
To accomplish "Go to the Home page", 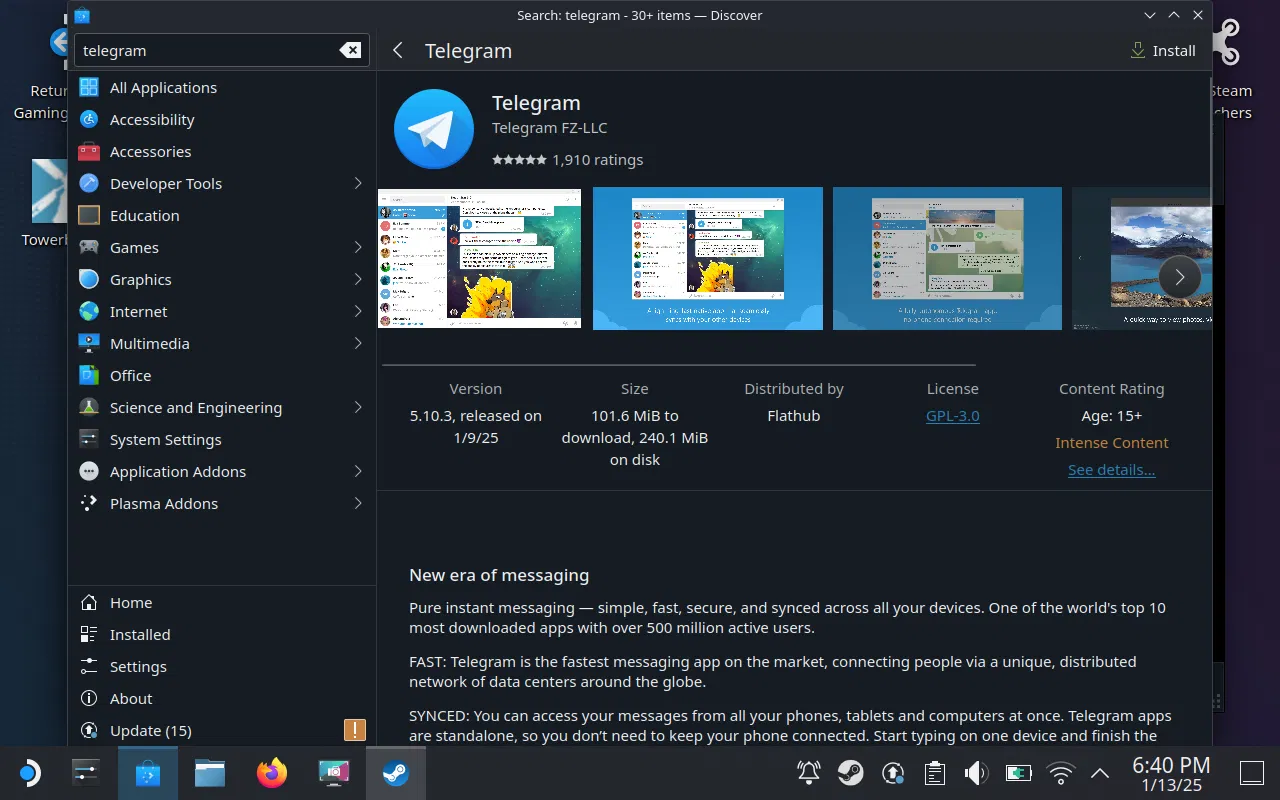I will [x=221, y=603].
